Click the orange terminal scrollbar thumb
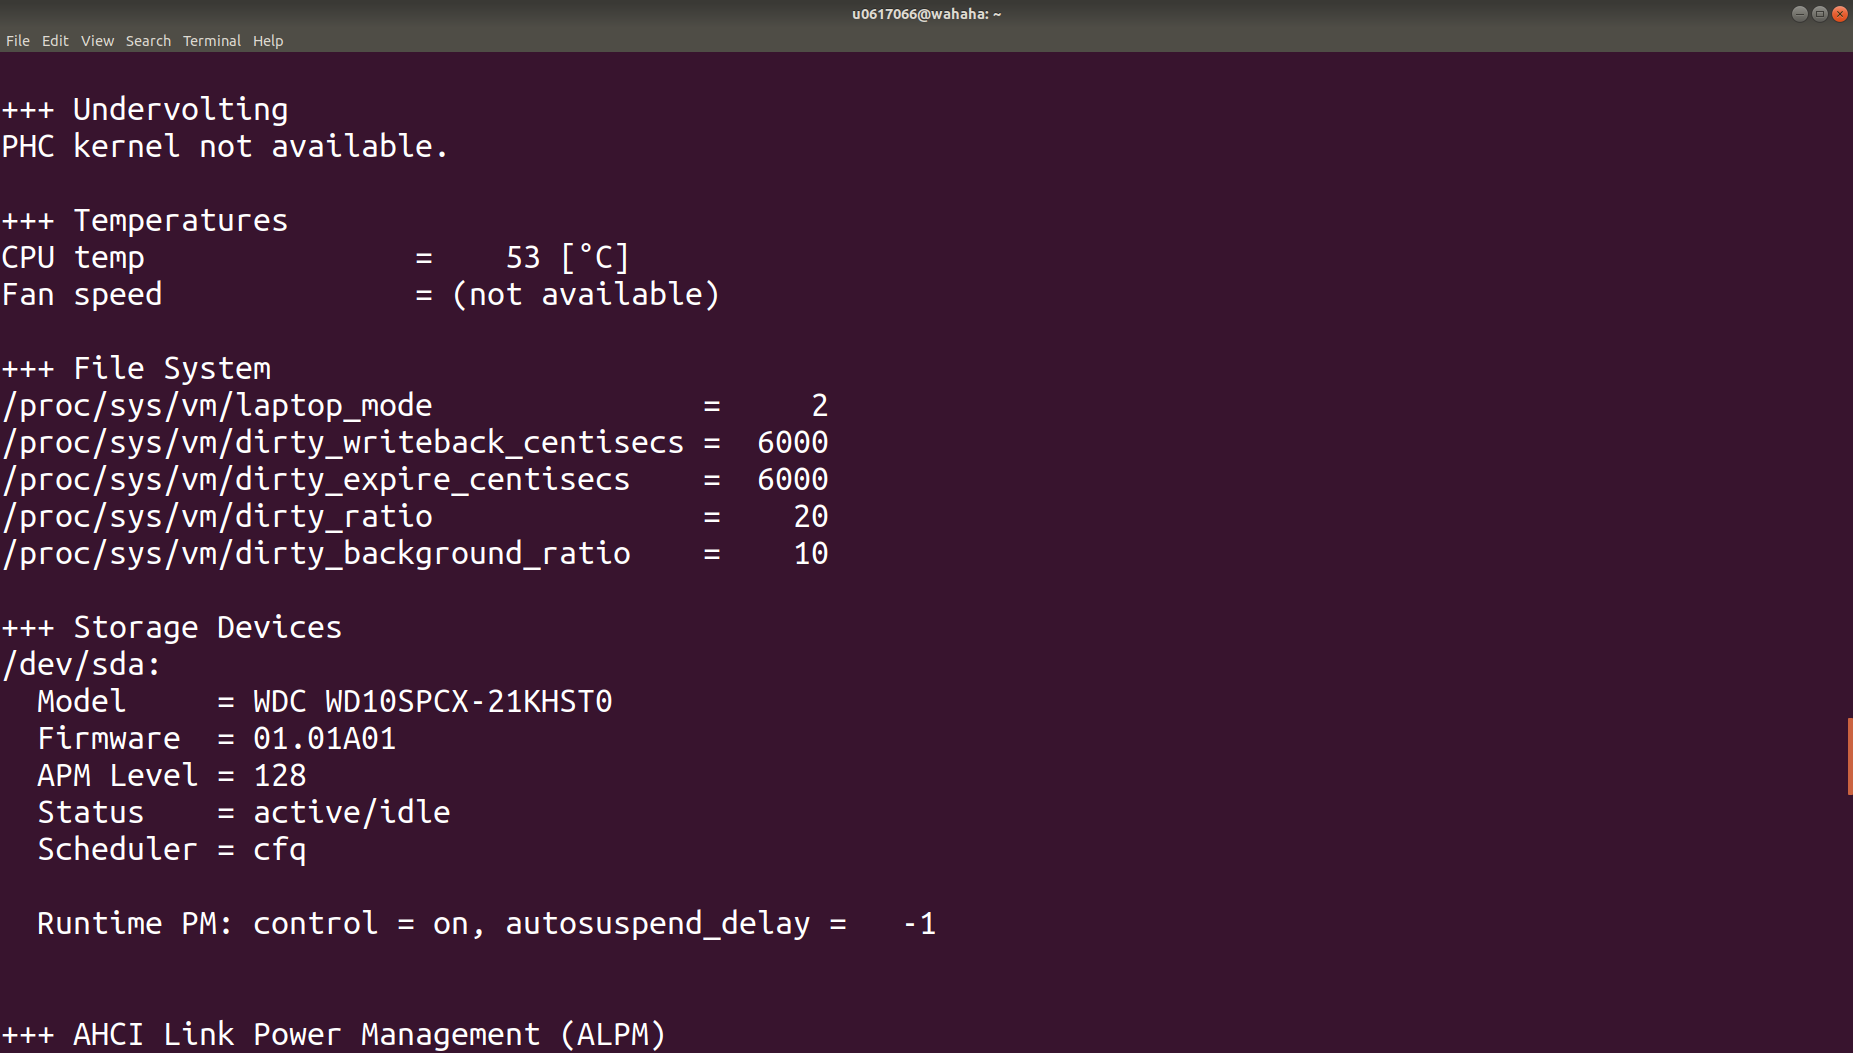 1849,756
